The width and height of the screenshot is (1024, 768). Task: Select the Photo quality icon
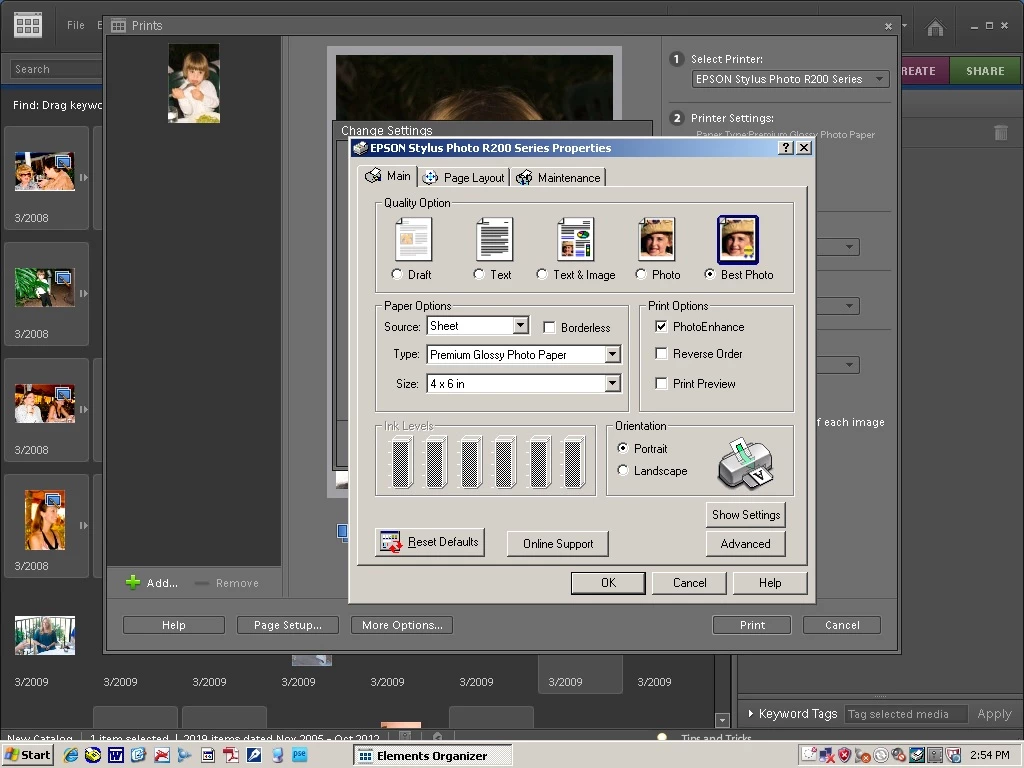click(x=656, y=239)
